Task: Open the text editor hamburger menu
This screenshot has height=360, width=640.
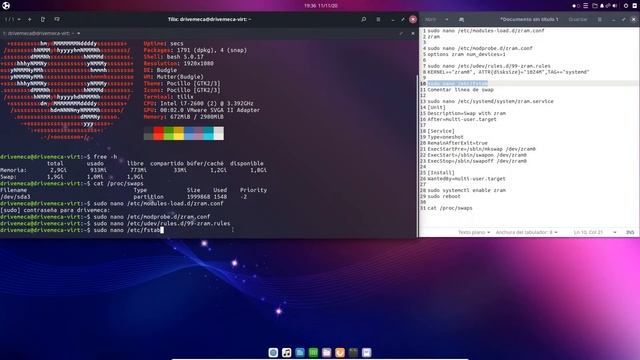Action: [x=600, y=19]
